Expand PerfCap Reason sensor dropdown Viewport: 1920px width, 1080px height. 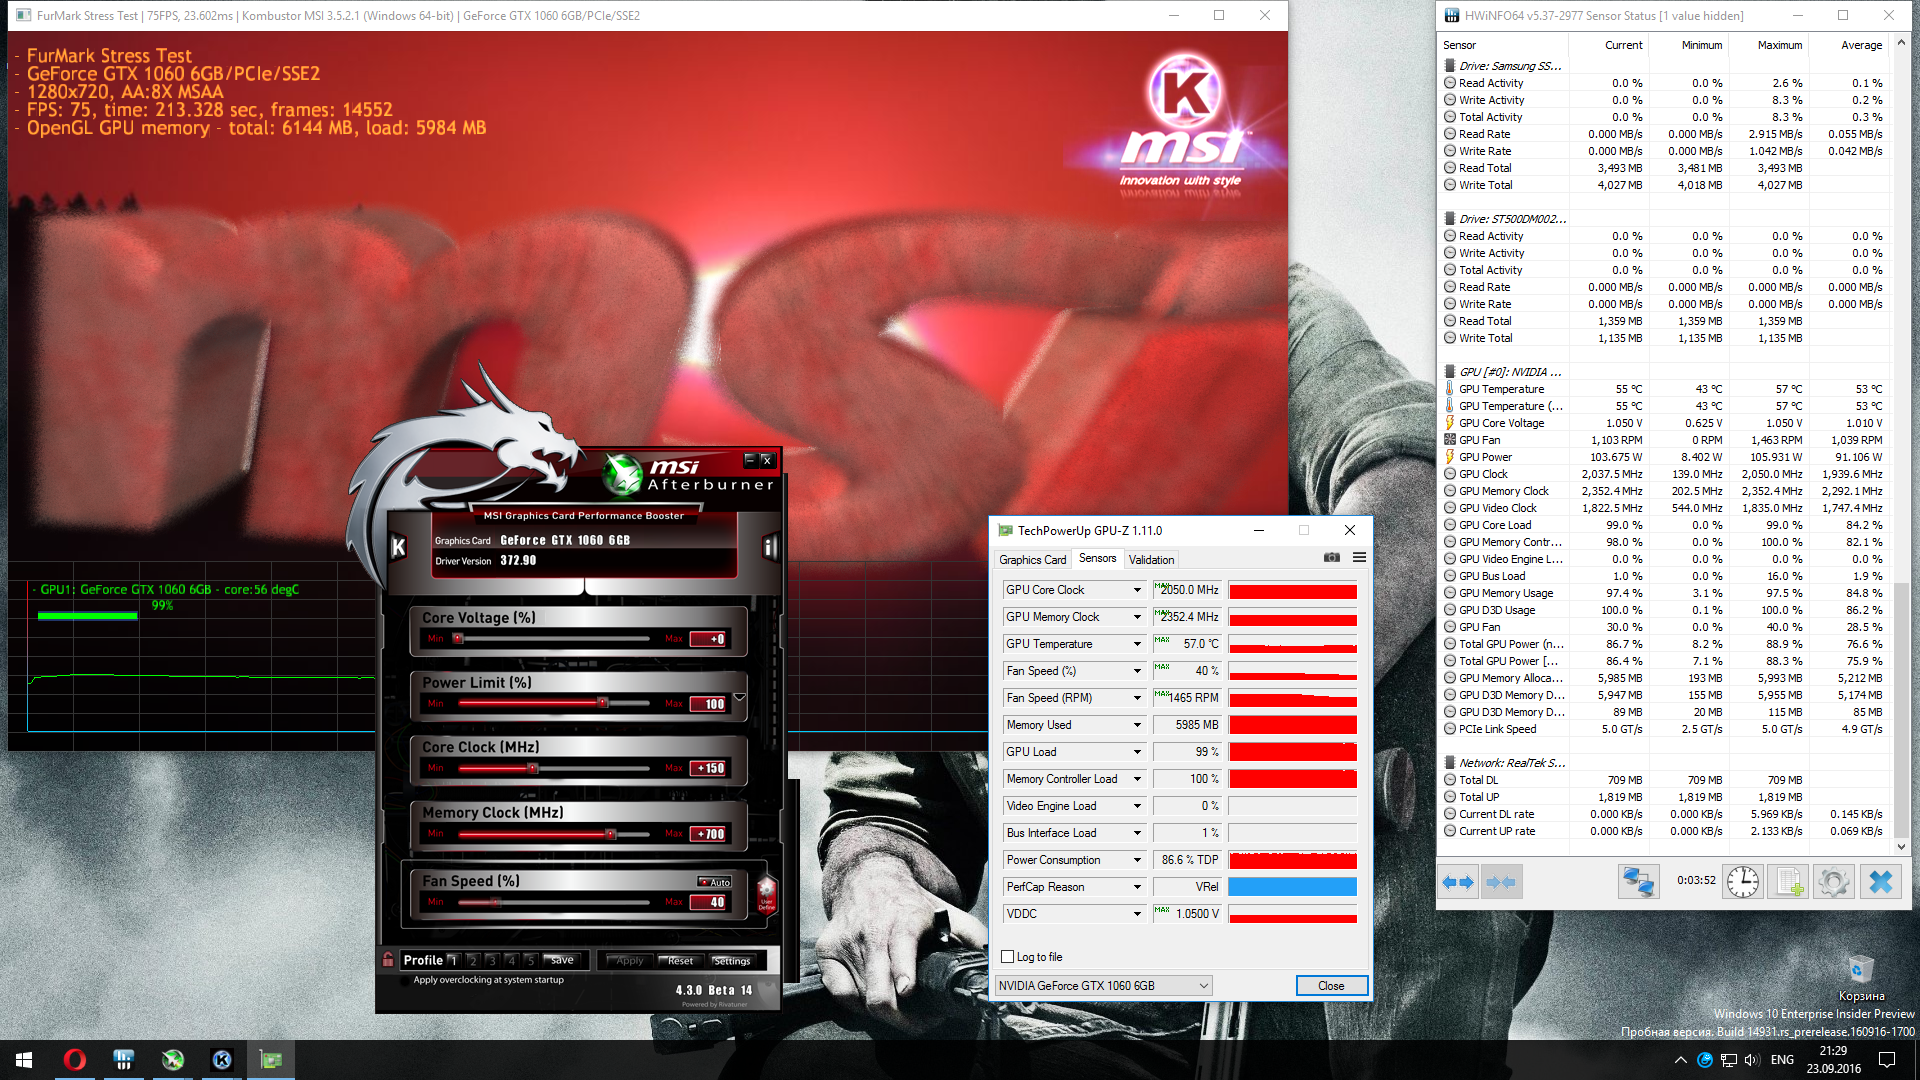tap(1137, 887)
